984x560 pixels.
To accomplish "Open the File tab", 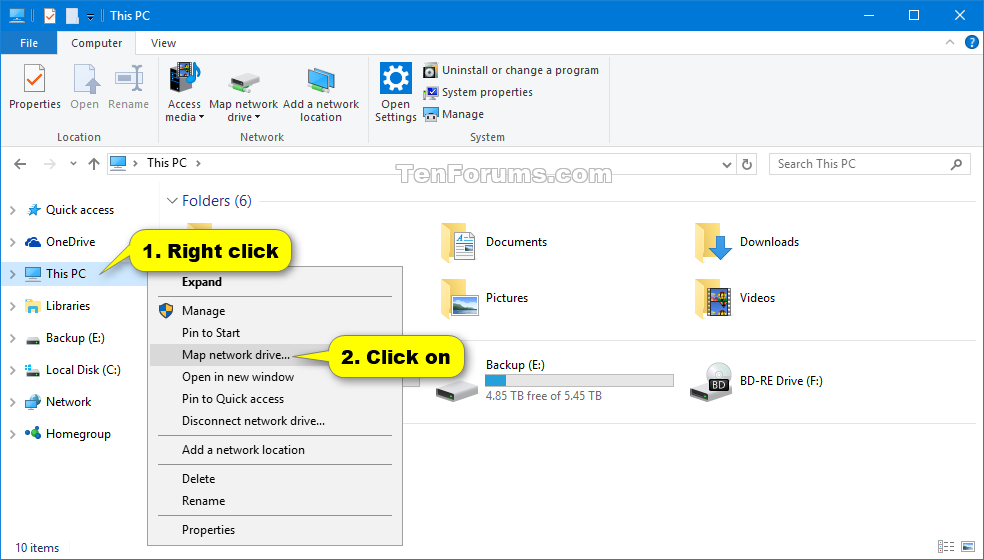I will tap(29, 43).
